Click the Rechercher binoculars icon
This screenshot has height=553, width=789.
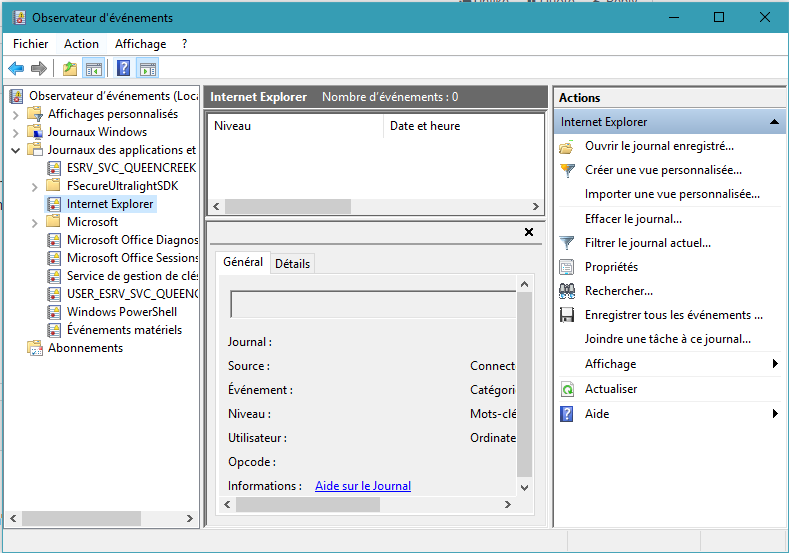[567, 291]
